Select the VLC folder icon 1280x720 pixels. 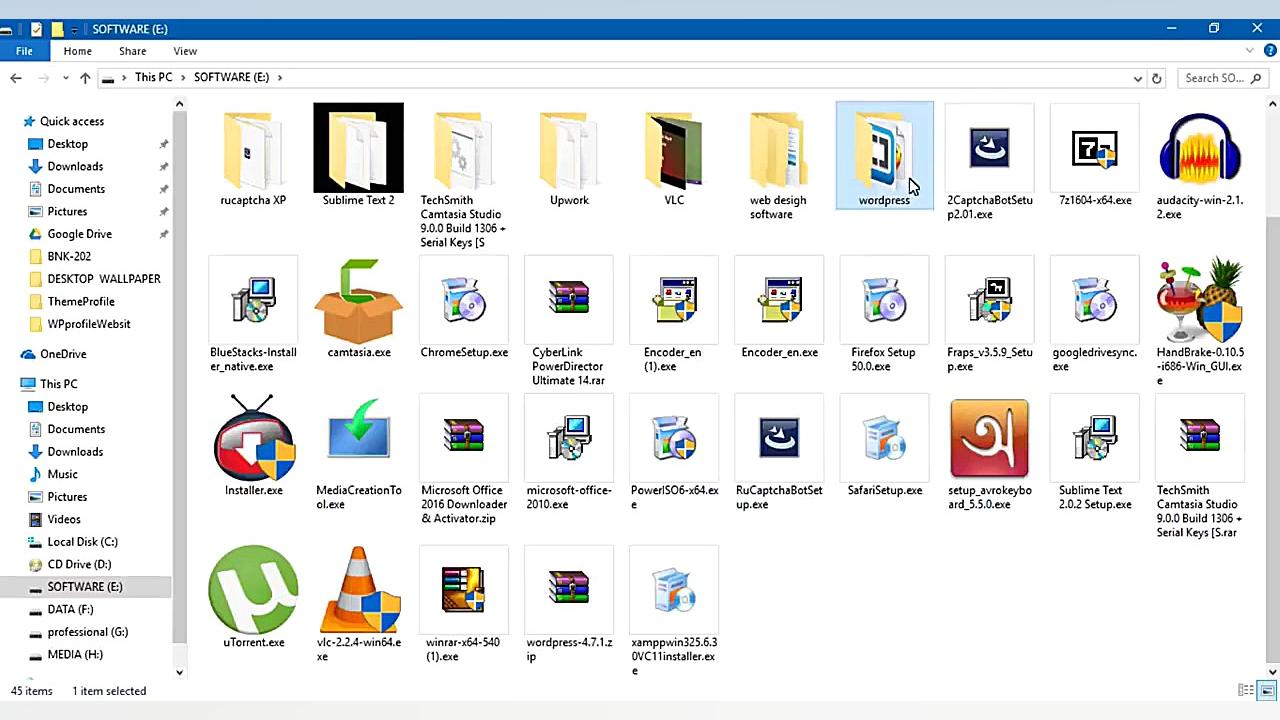click(674, 149)
